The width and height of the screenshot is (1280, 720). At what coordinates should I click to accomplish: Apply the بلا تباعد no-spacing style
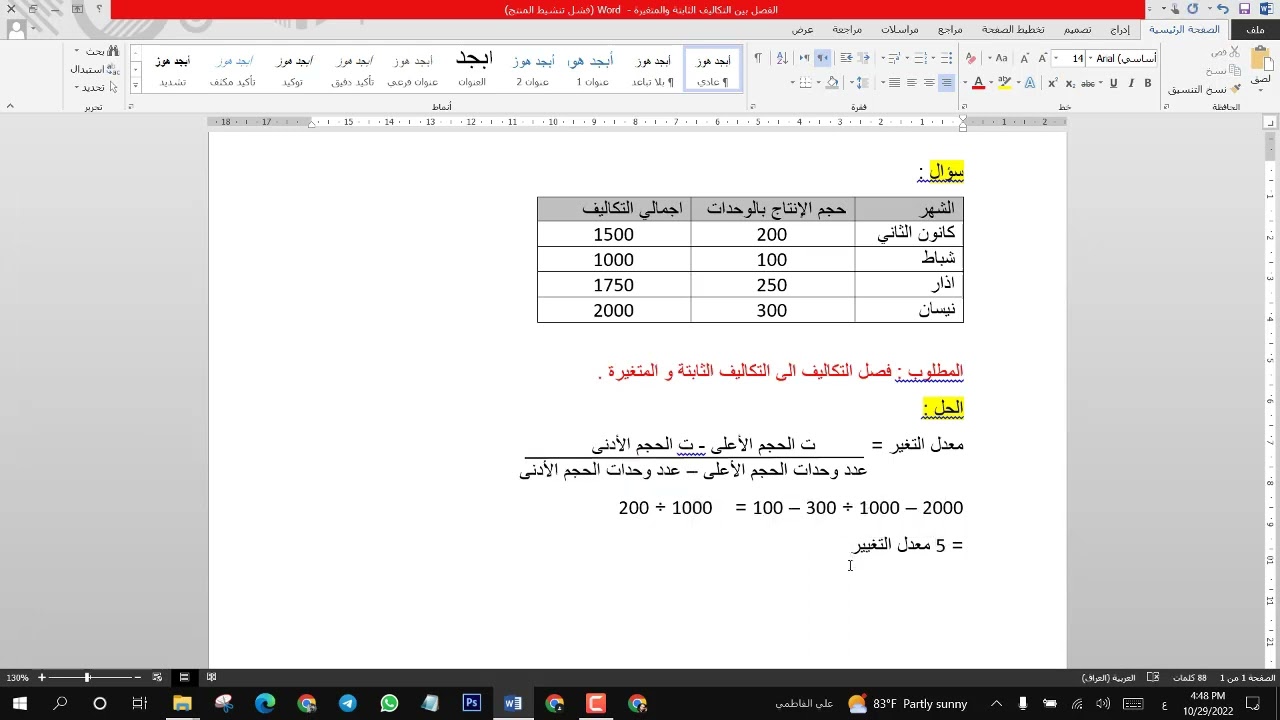pyautogui.click(x=653, y=70)
